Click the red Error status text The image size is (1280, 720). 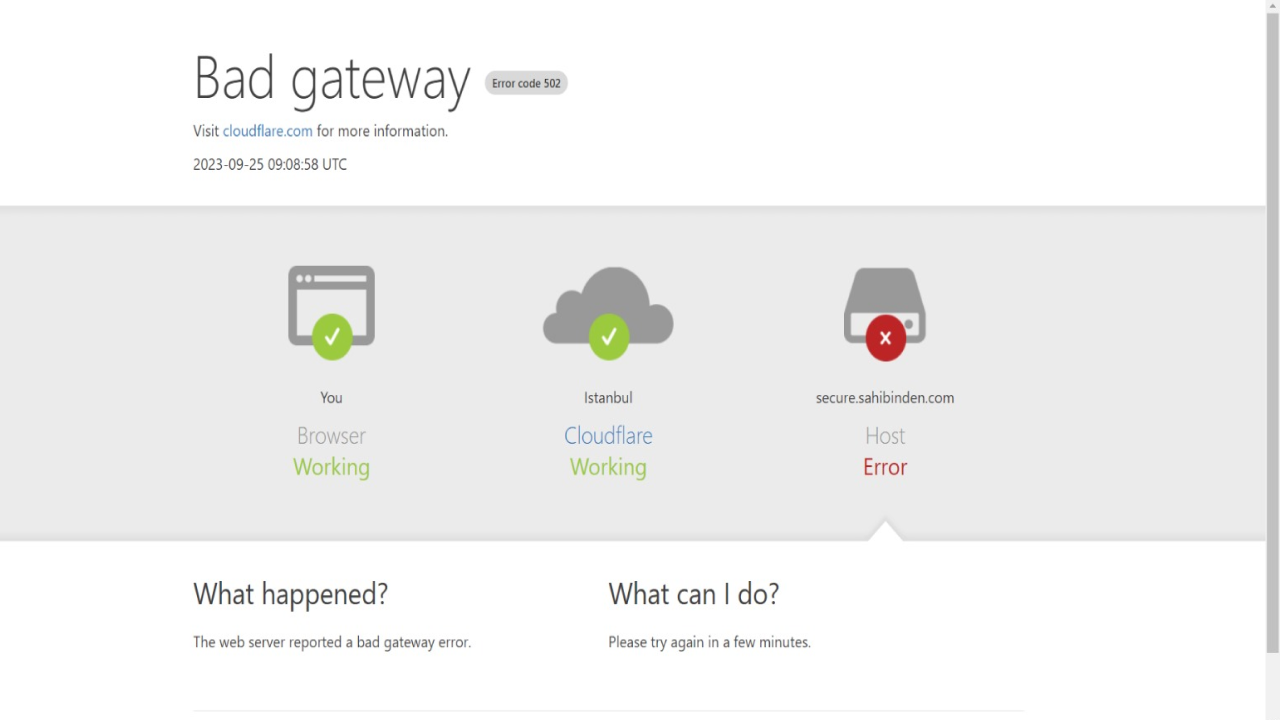[x=885, y=467]
